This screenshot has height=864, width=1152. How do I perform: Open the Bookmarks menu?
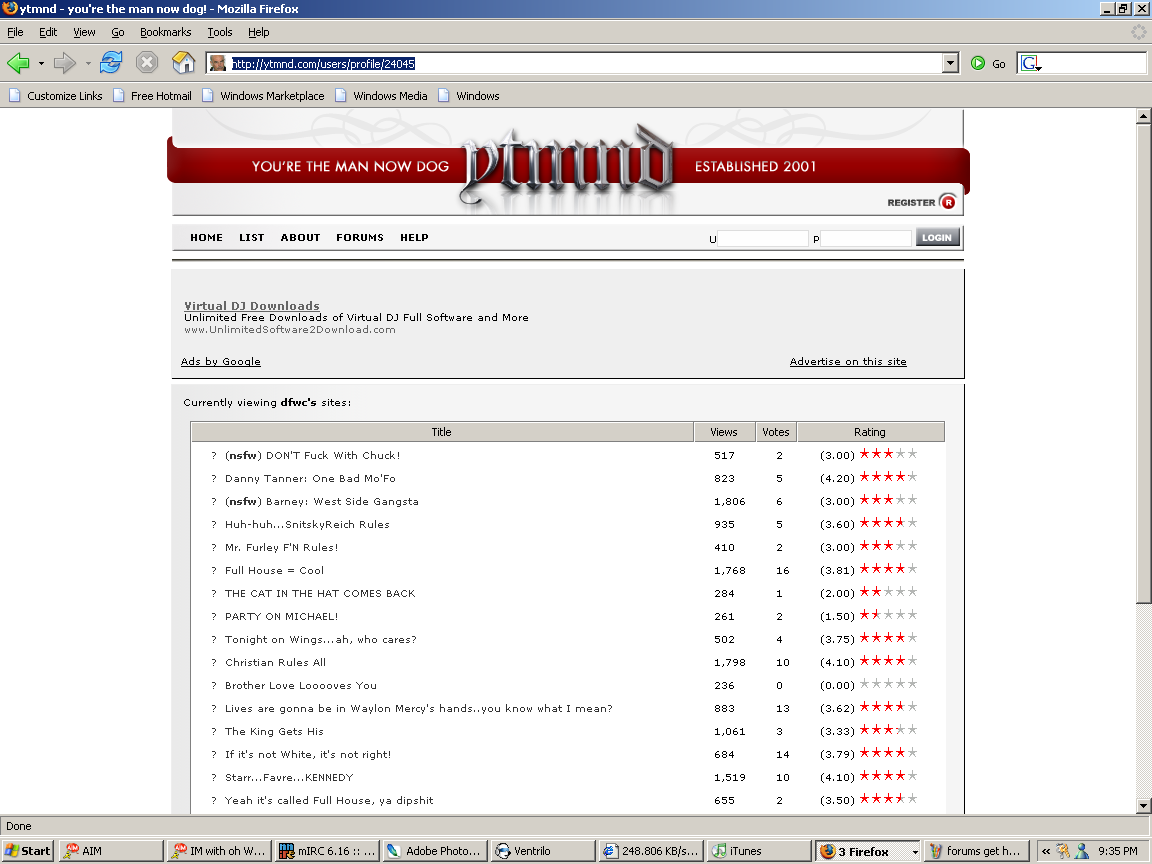point(165,32)
